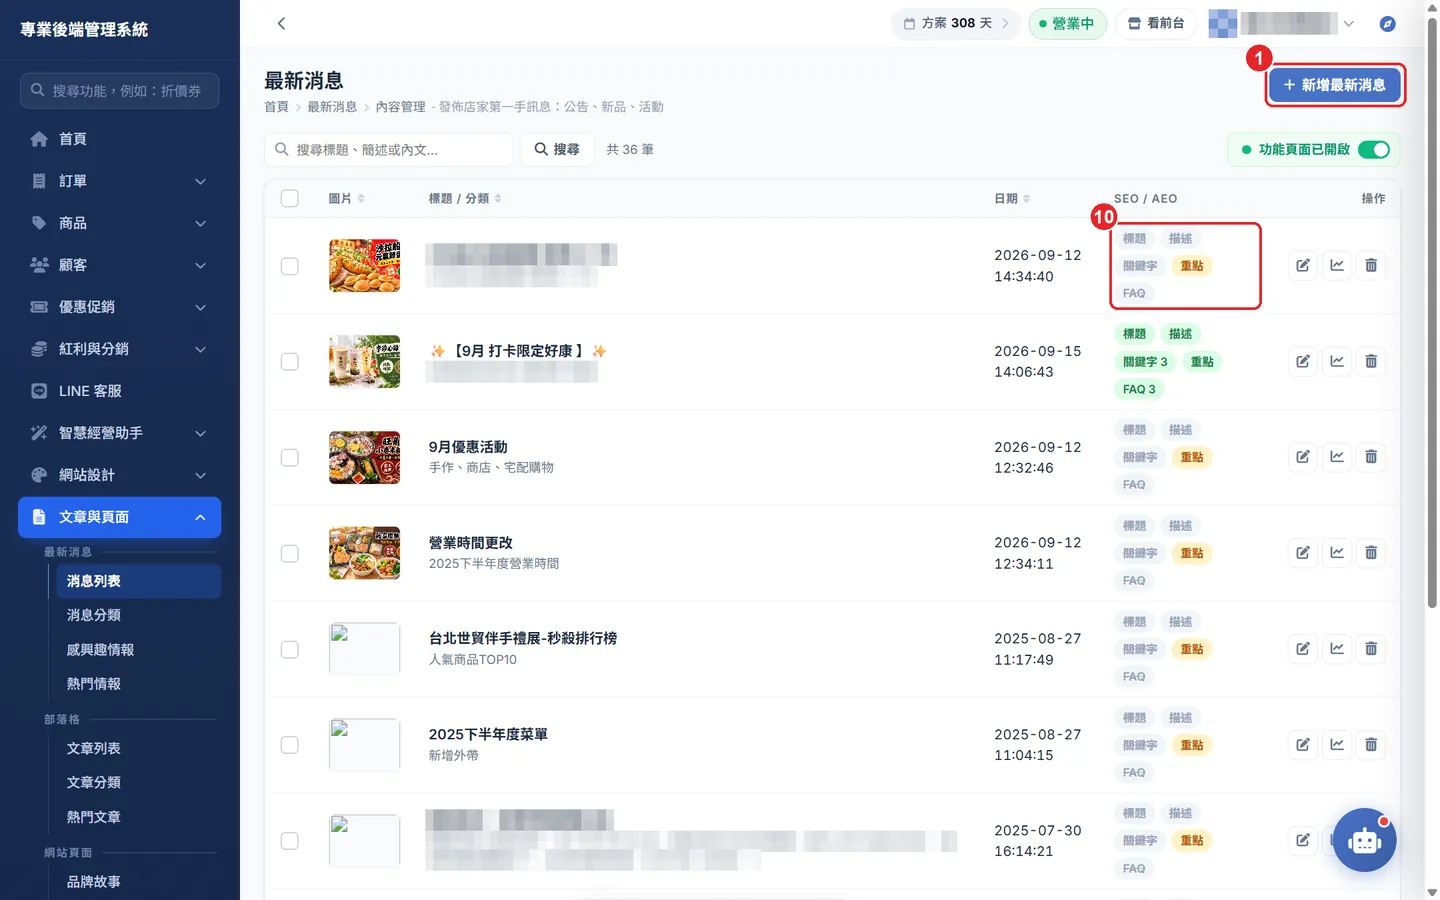The height and width of the screenshot is (900, 1440).
Task: Open the user account dropdown
Action: tap(1282, 23)
